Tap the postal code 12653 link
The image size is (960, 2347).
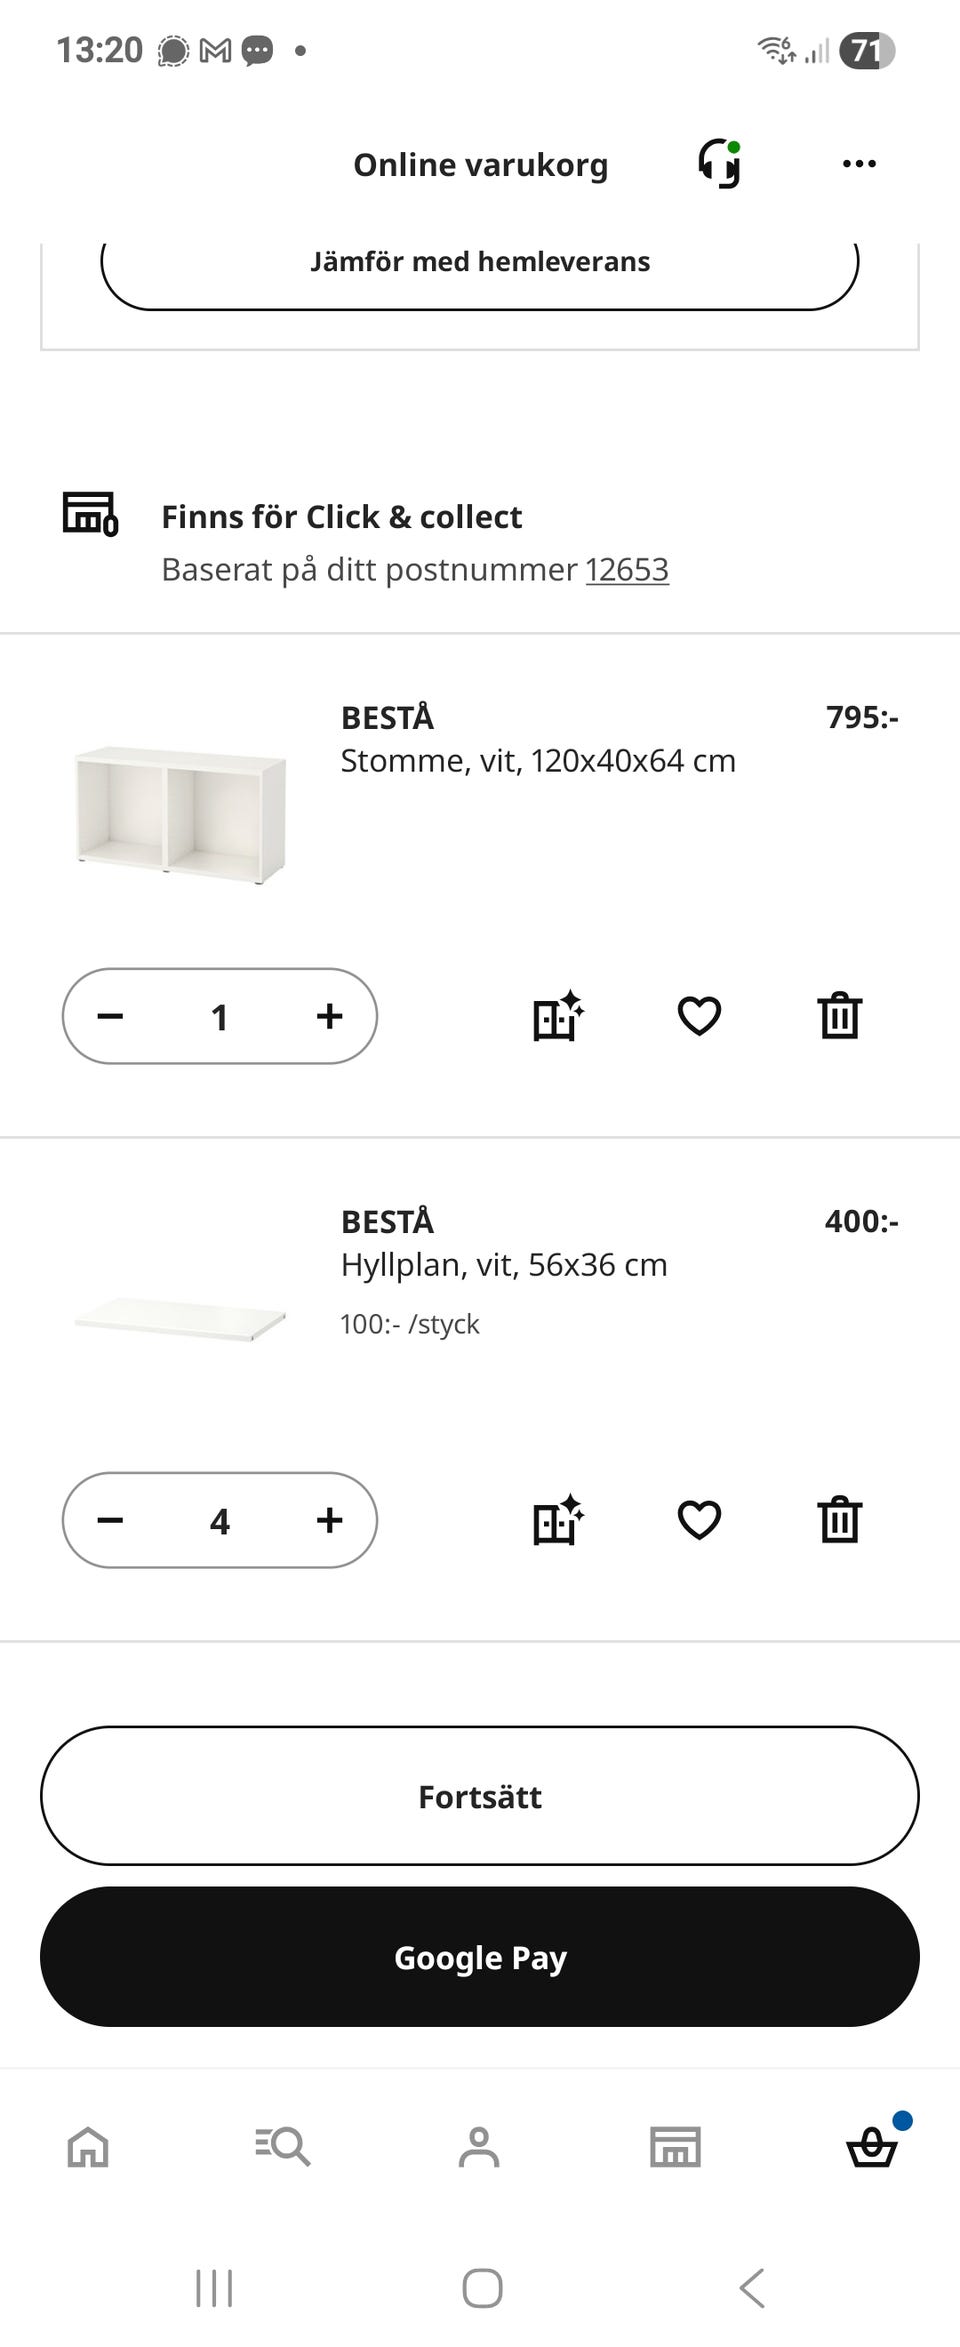[x=627, y=569]
